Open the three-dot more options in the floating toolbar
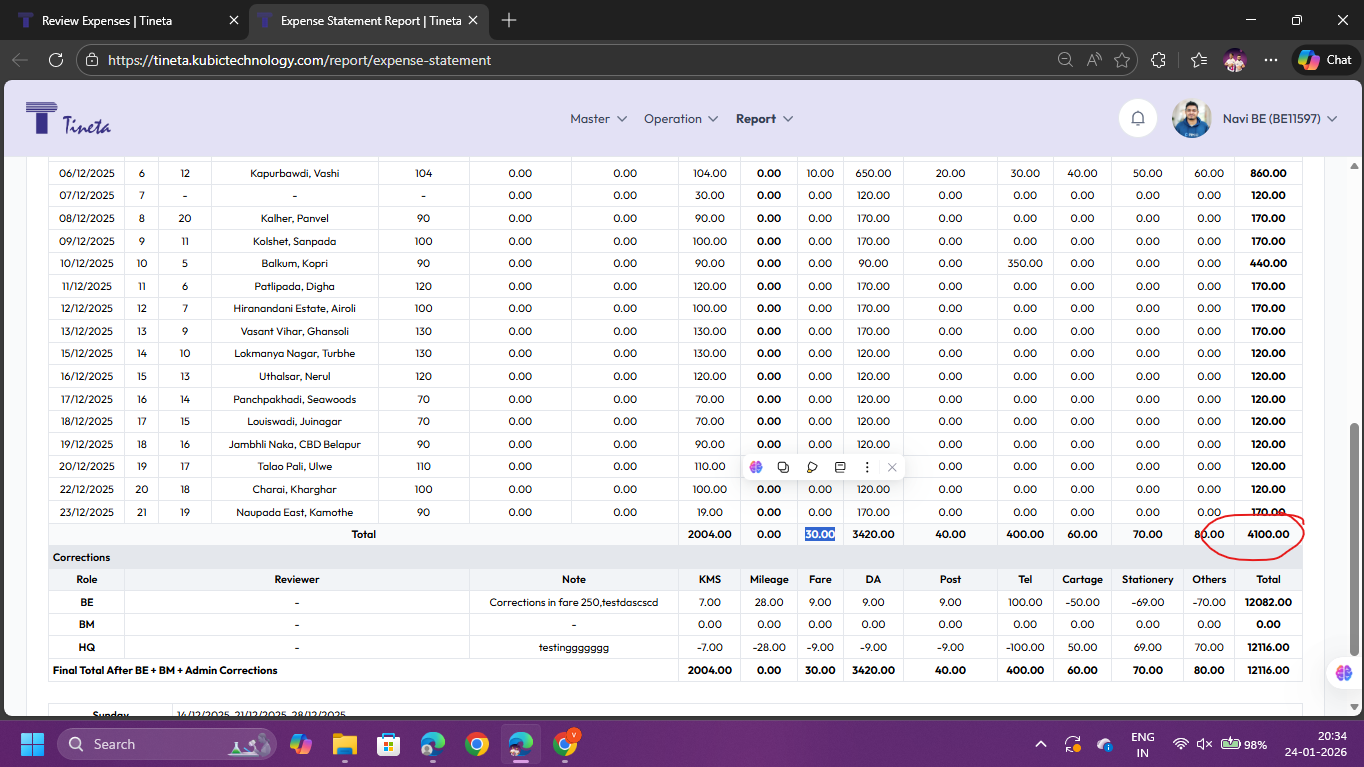The width and height of the screenshot is (1364, 767). point(867,467)
